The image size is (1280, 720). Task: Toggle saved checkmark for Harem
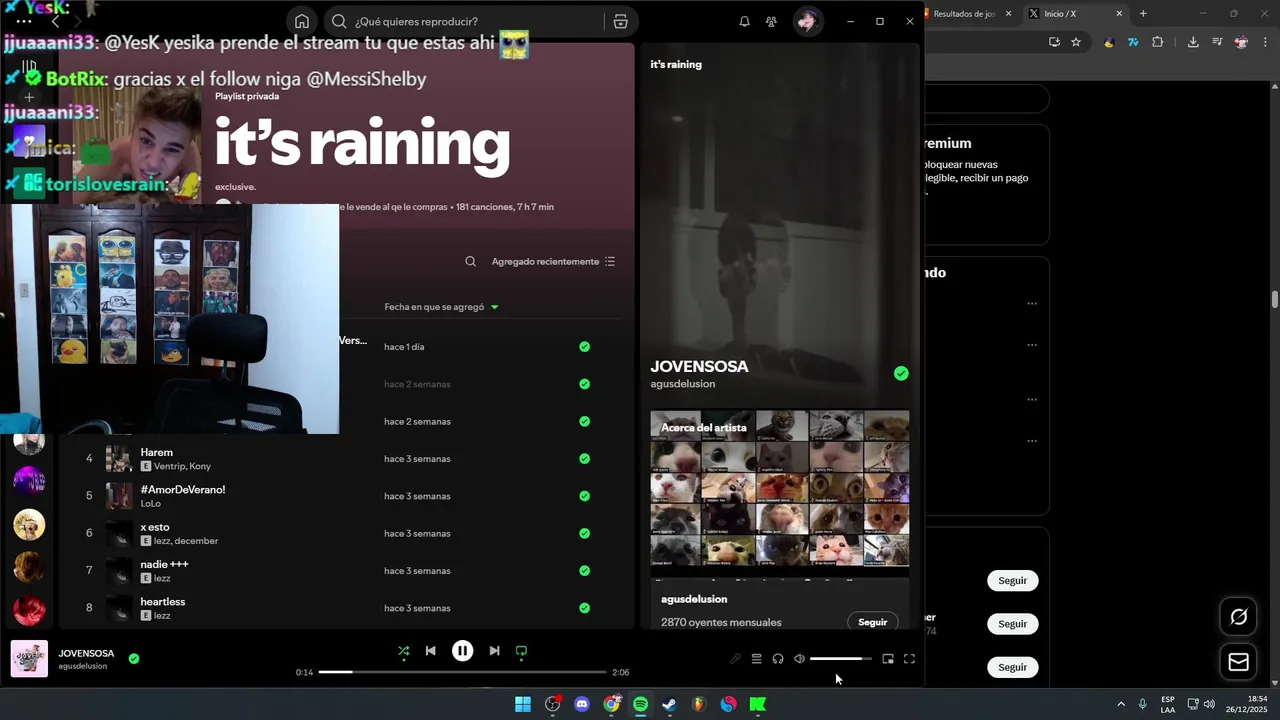(584, 459)
